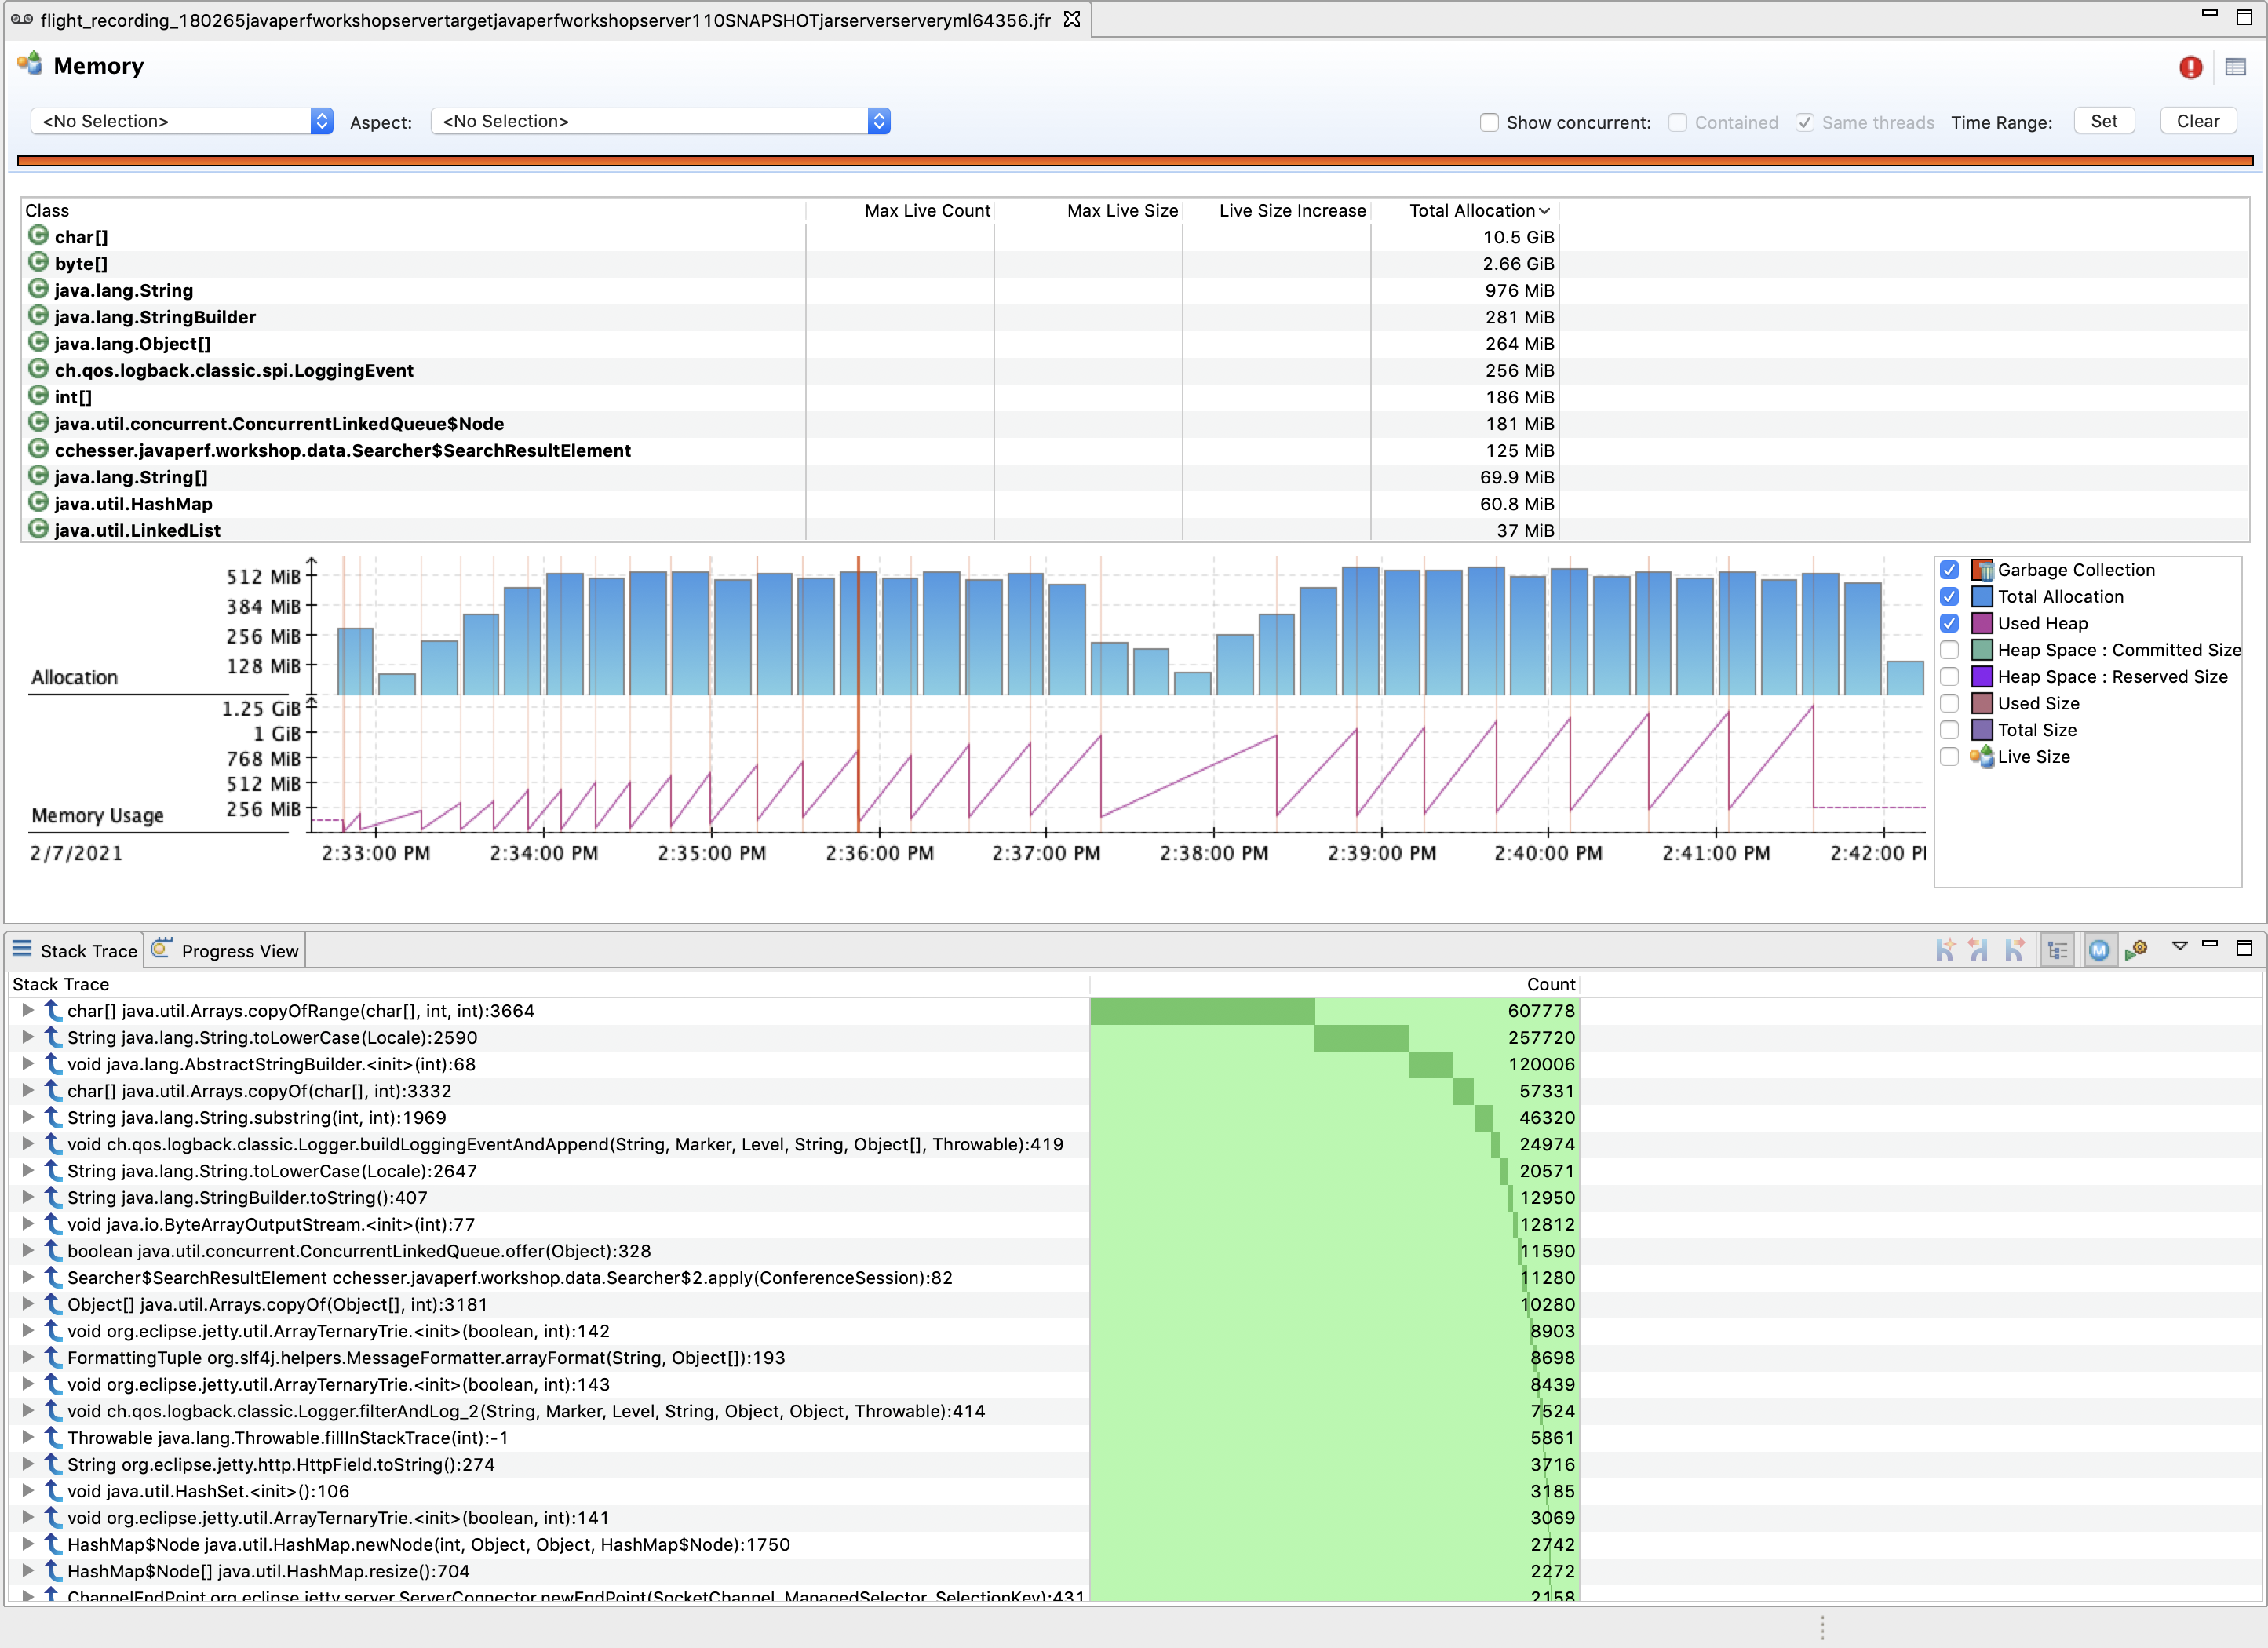Open the Stack Trace view menu triangle
The height and width of the screenshot is (1648, 2268).
(x=2180, y=945)
